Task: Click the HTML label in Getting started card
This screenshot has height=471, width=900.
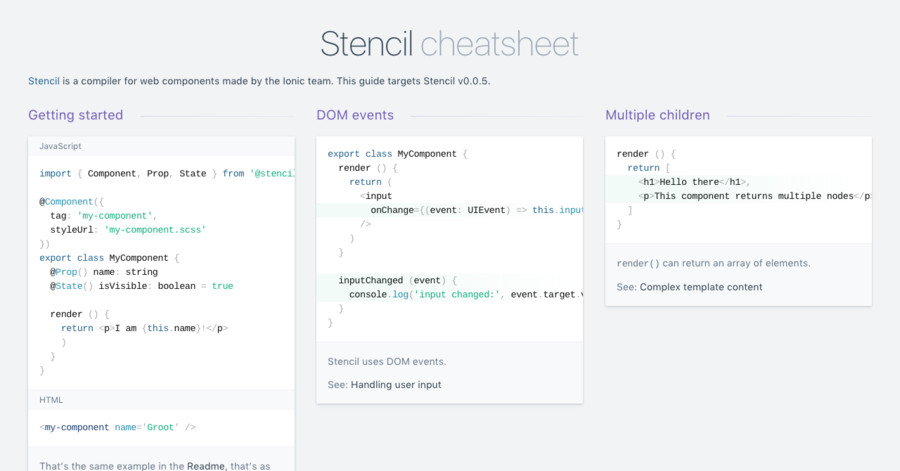Action: tap(51, 400)
